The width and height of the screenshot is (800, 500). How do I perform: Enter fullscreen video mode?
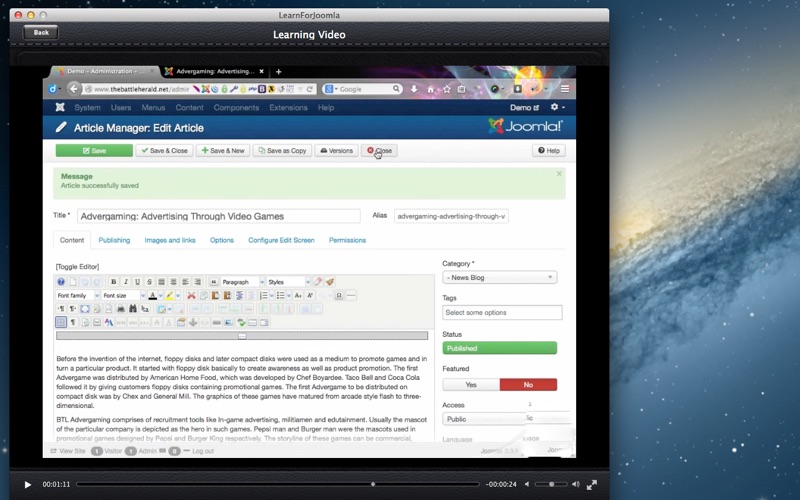pyautogui.click(x=591, y=484)
